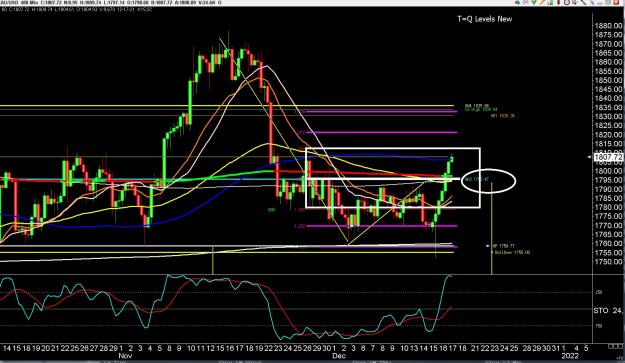Click the 'Nov' month label on time axis
This screenshot has width=625, height=363.
(x=125, y=355)
